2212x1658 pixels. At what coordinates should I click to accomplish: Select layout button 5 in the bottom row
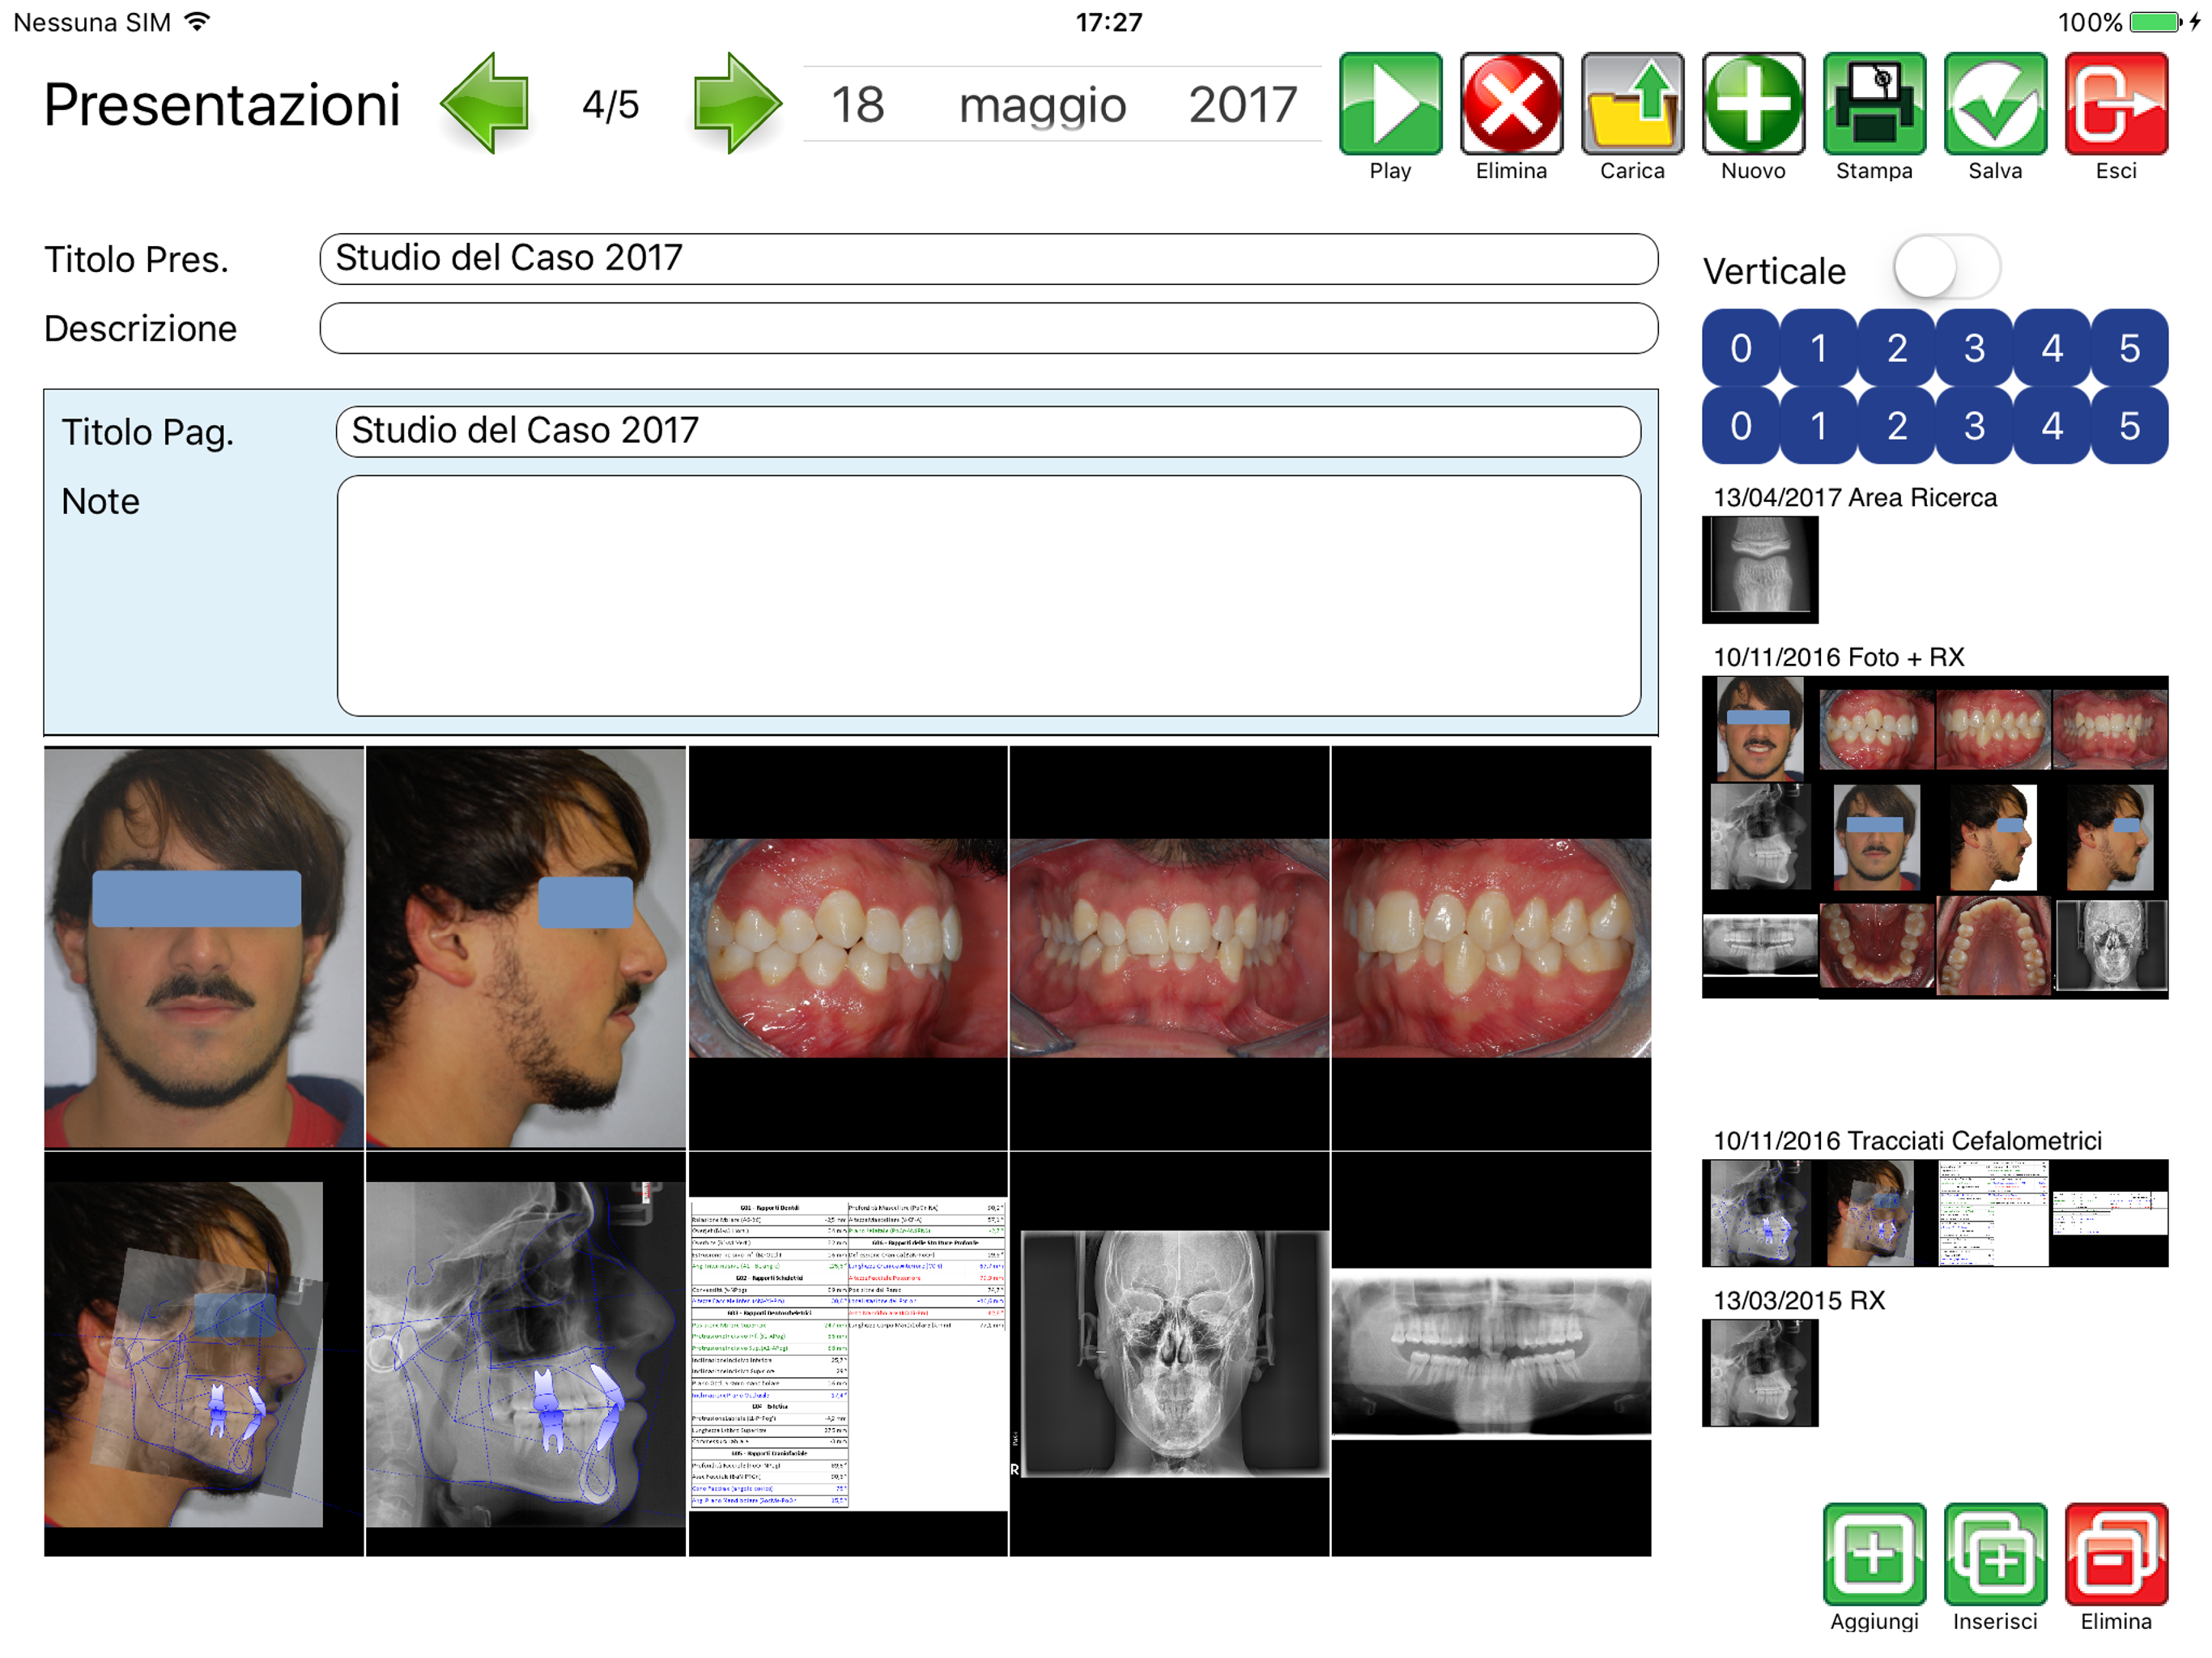point(2129,426)
